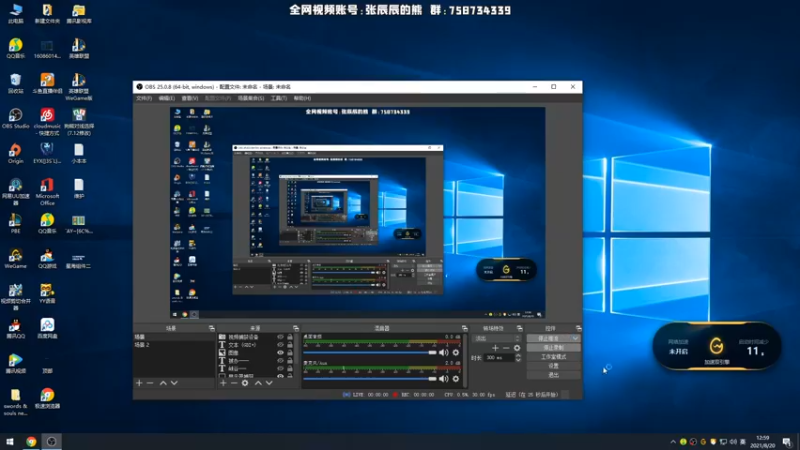Viewport: 800px width, 450px height.
Task: Open the scene transition type dropdown
Action: click(x=497, y=338)
